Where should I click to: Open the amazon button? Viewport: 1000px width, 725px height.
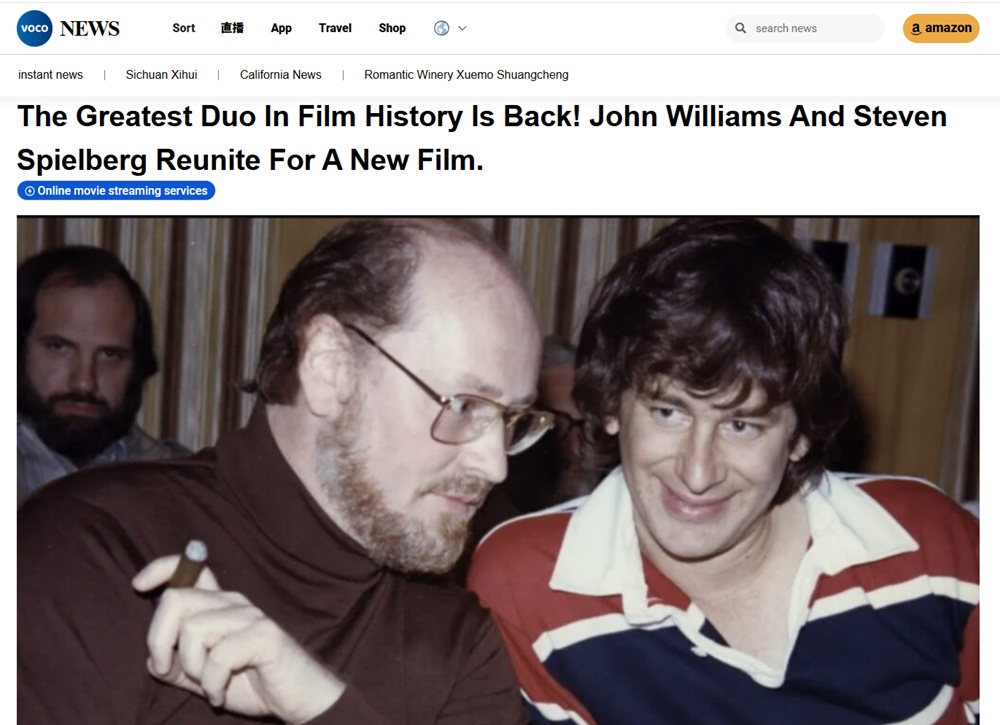coord(941,28)
